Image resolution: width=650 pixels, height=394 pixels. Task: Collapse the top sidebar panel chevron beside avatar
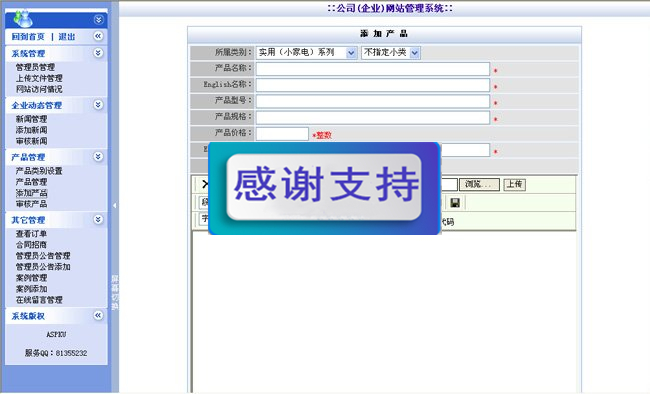coord(98,19)
